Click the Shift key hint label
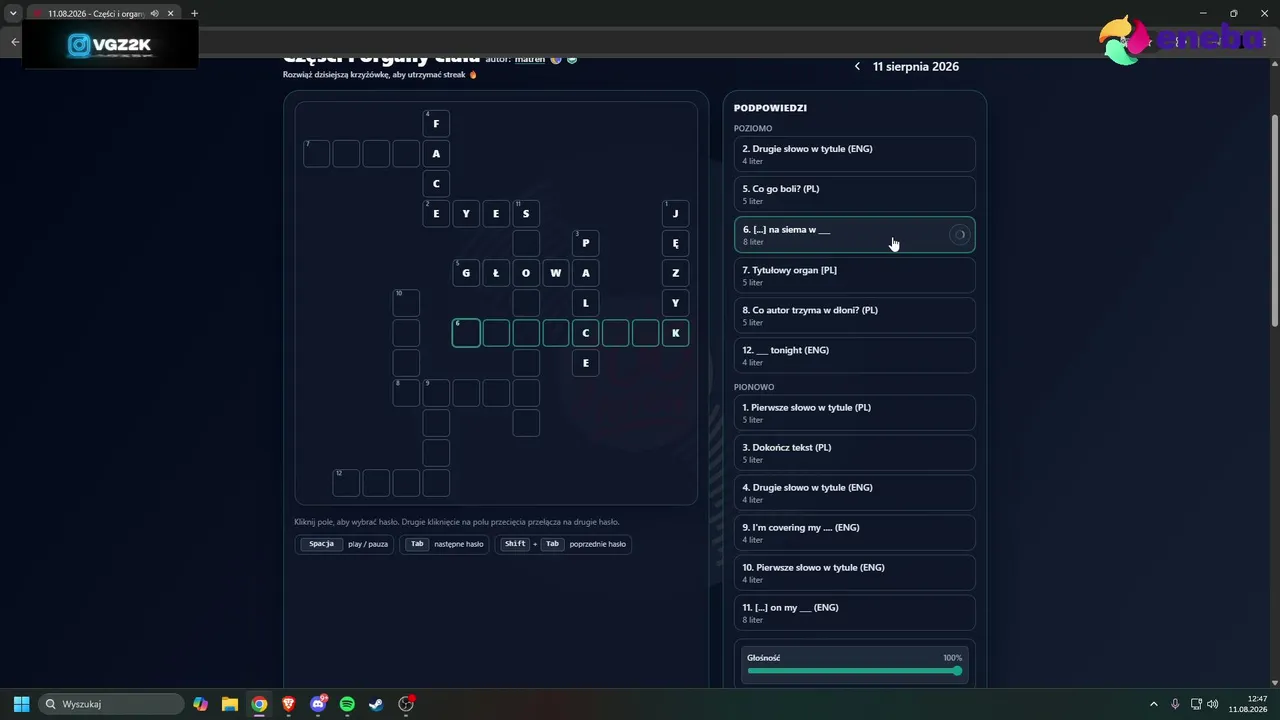 (515, 544)
